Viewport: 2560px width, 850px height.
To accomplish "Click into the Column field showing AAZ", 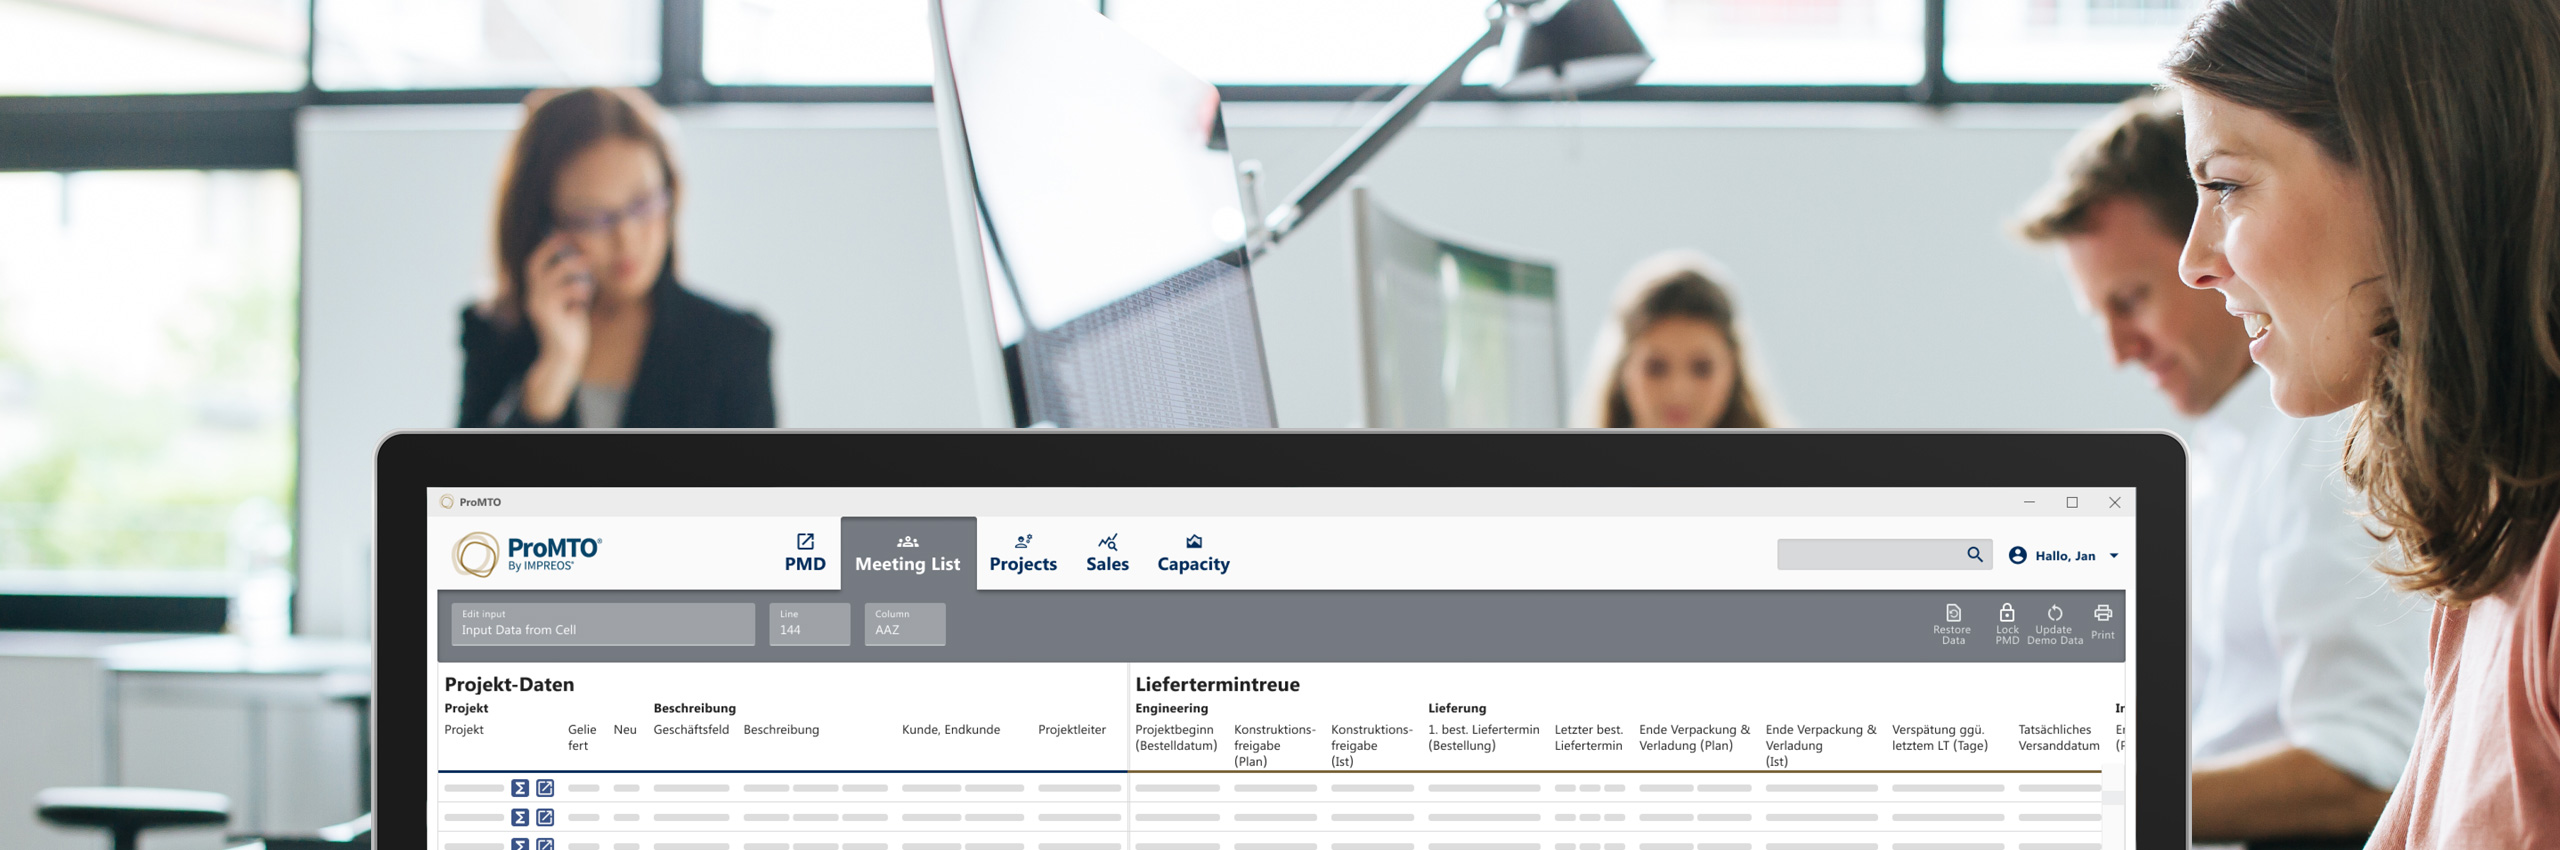I will 904,624.
